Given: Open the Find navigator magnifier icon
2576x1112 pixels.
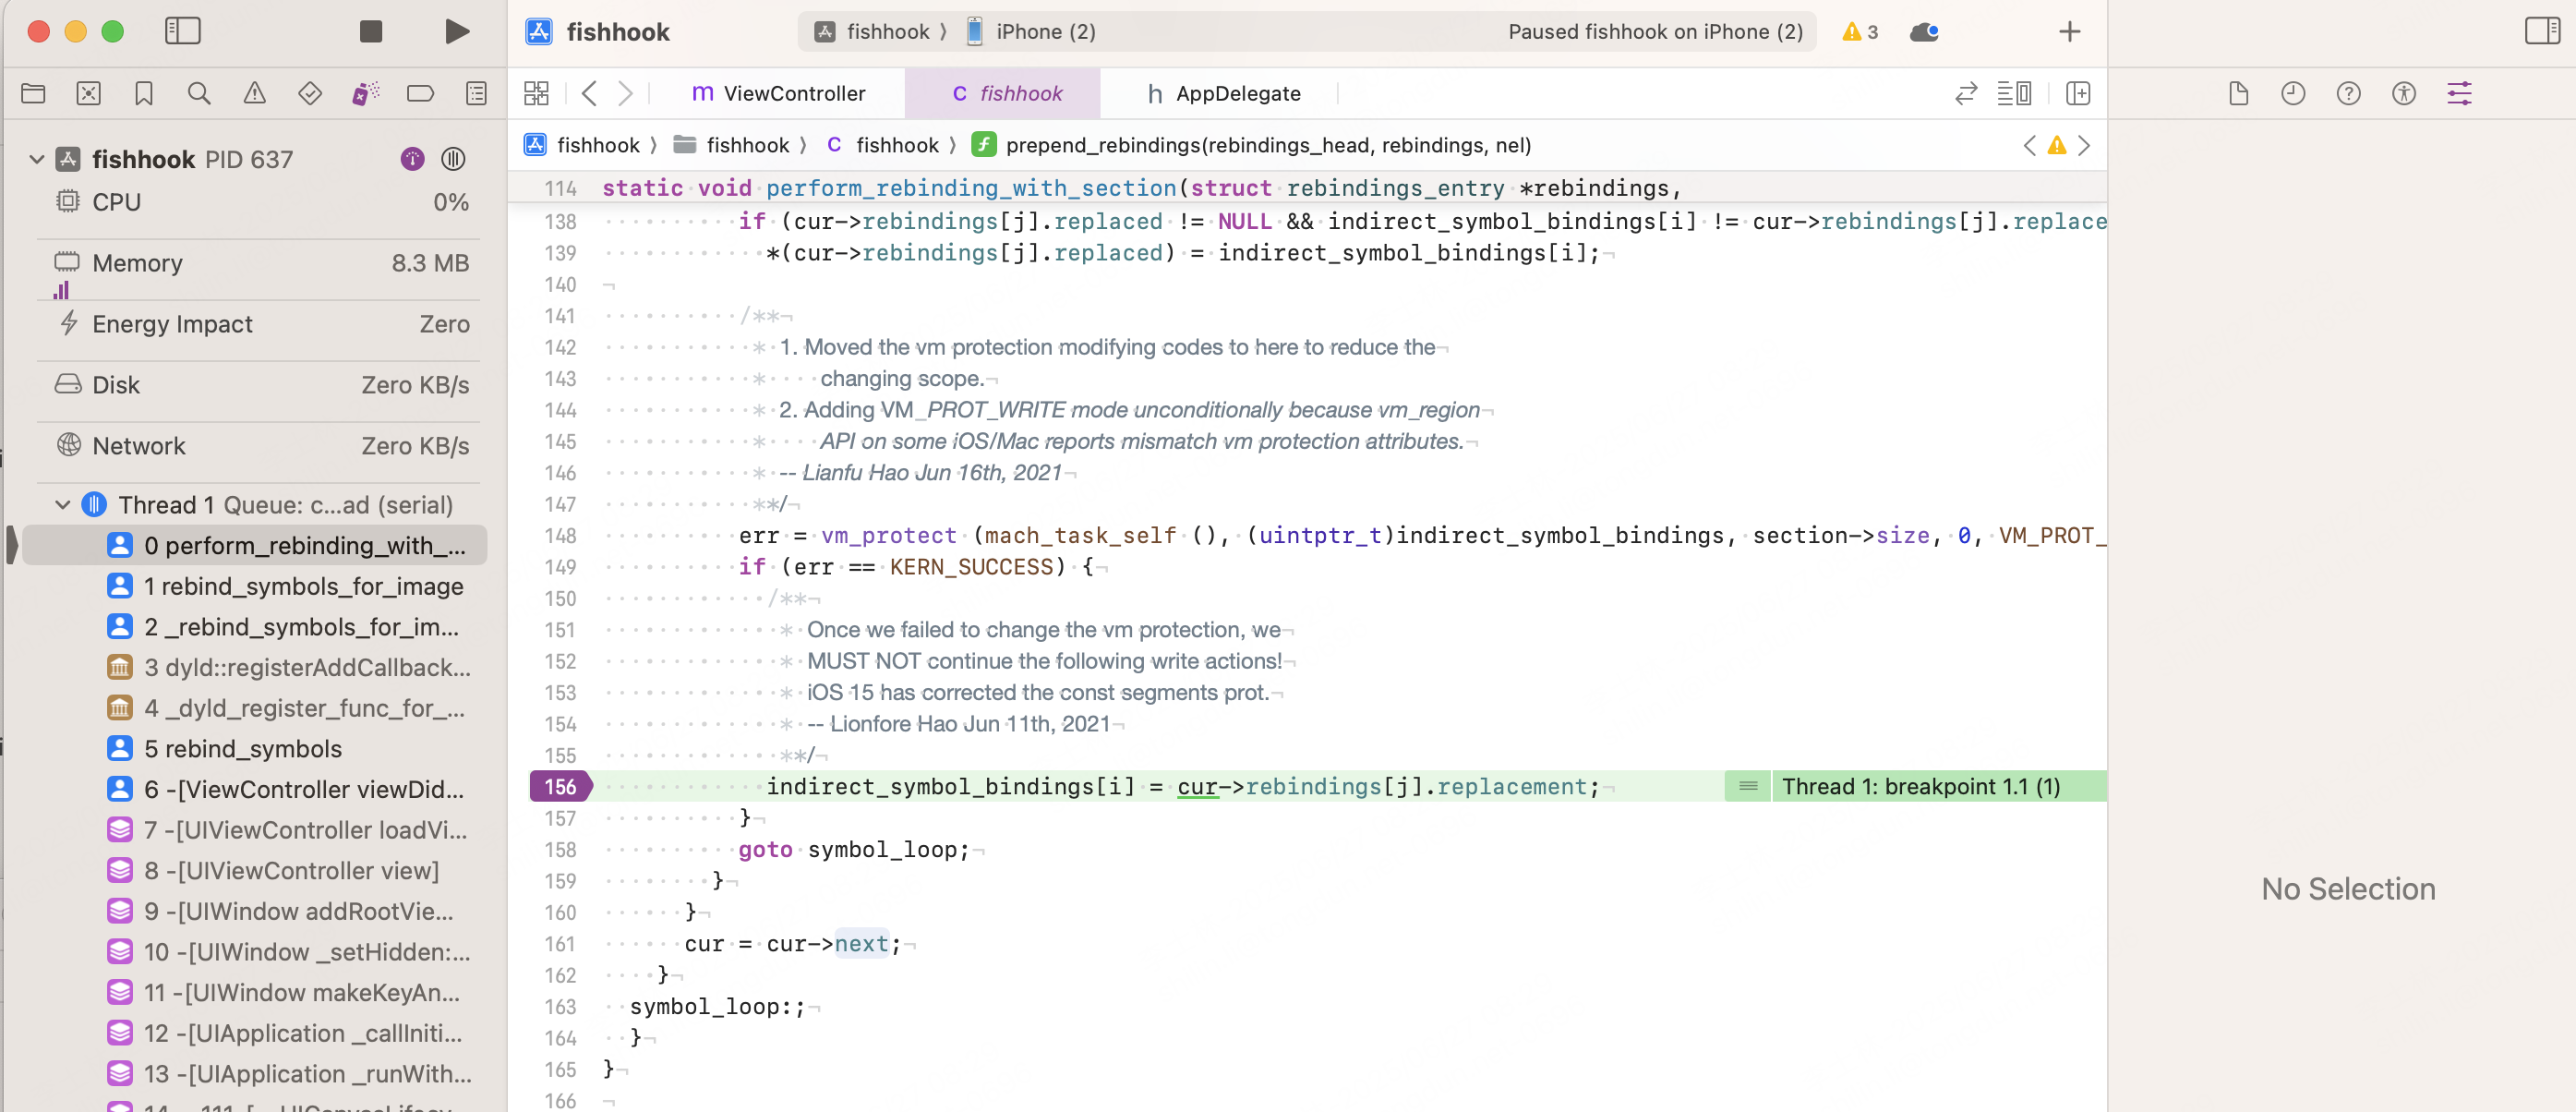Looking at the screenshot, I should tap(199, 94).
